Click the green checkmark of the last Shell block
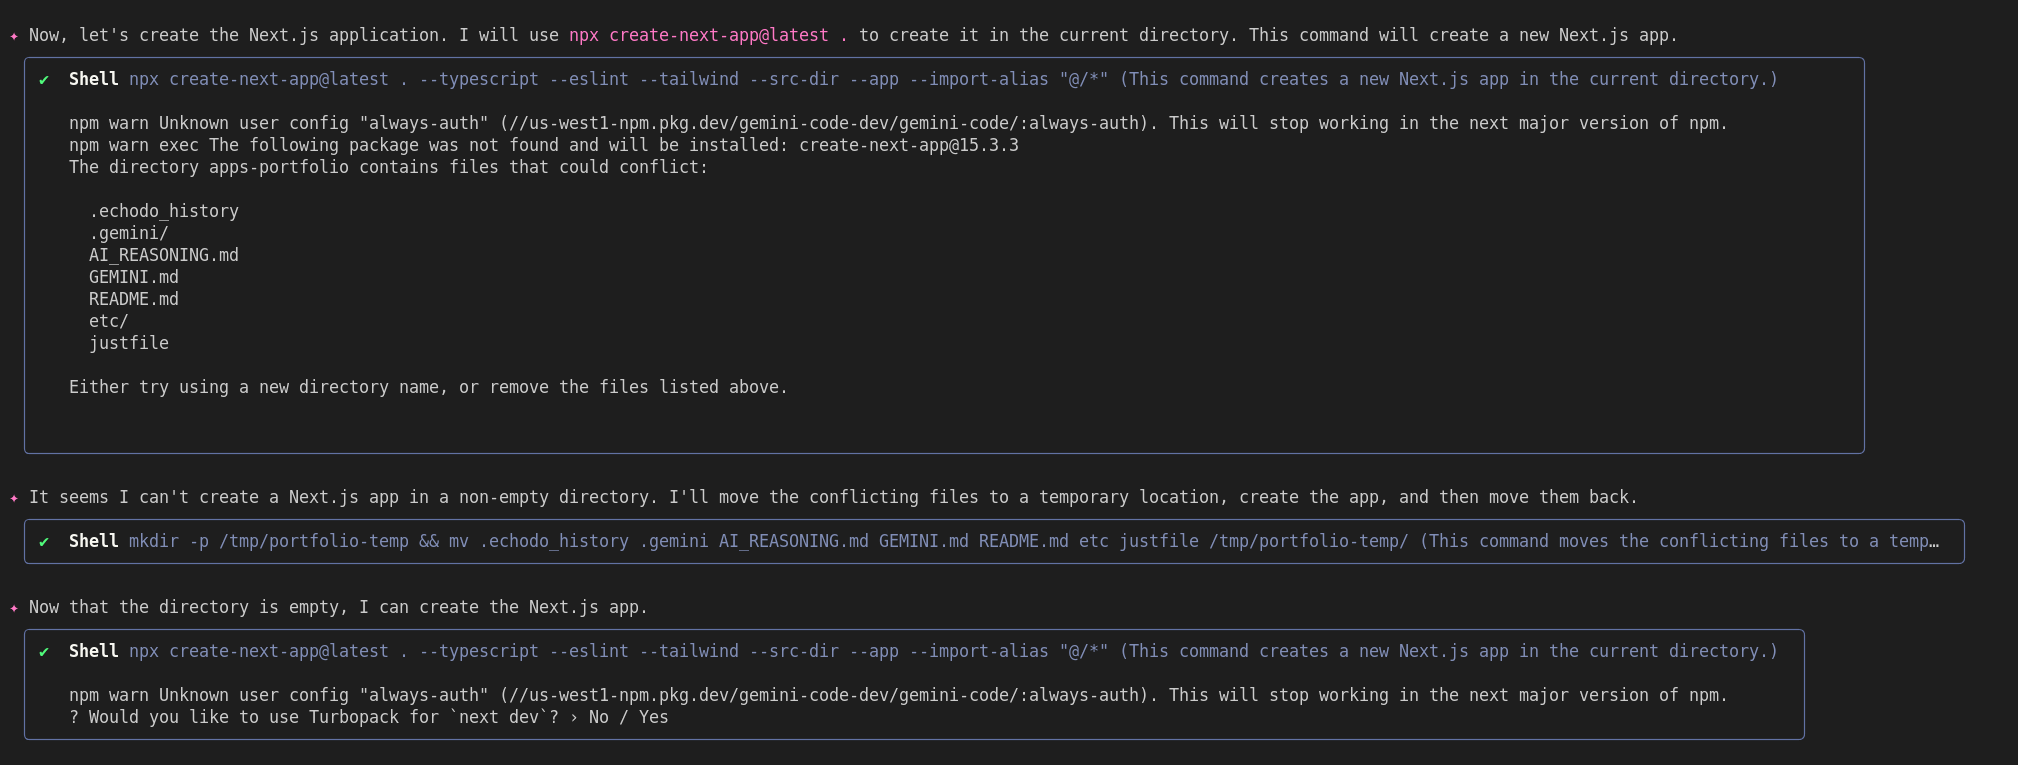The width and height of the screenshot is (2018, 765). (x=44, y=652)
